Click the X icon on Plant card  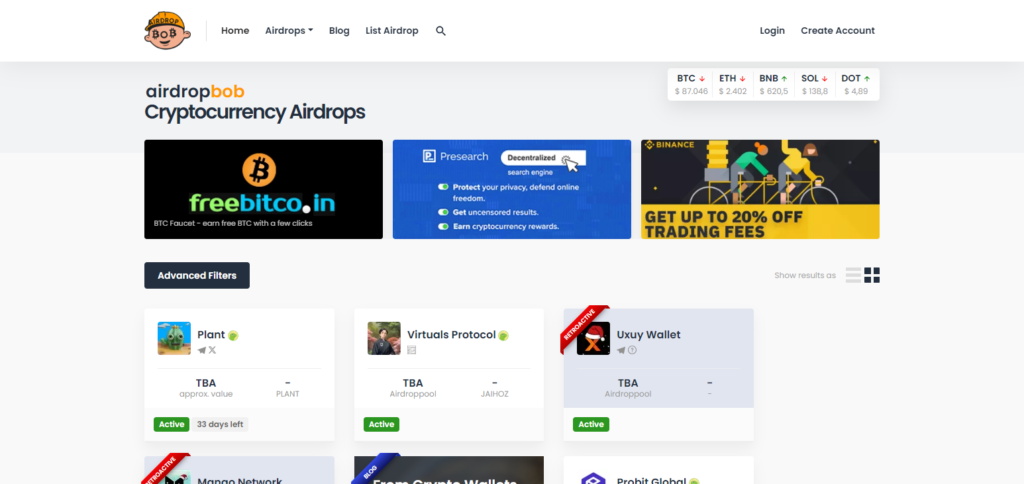coord(212,350)
